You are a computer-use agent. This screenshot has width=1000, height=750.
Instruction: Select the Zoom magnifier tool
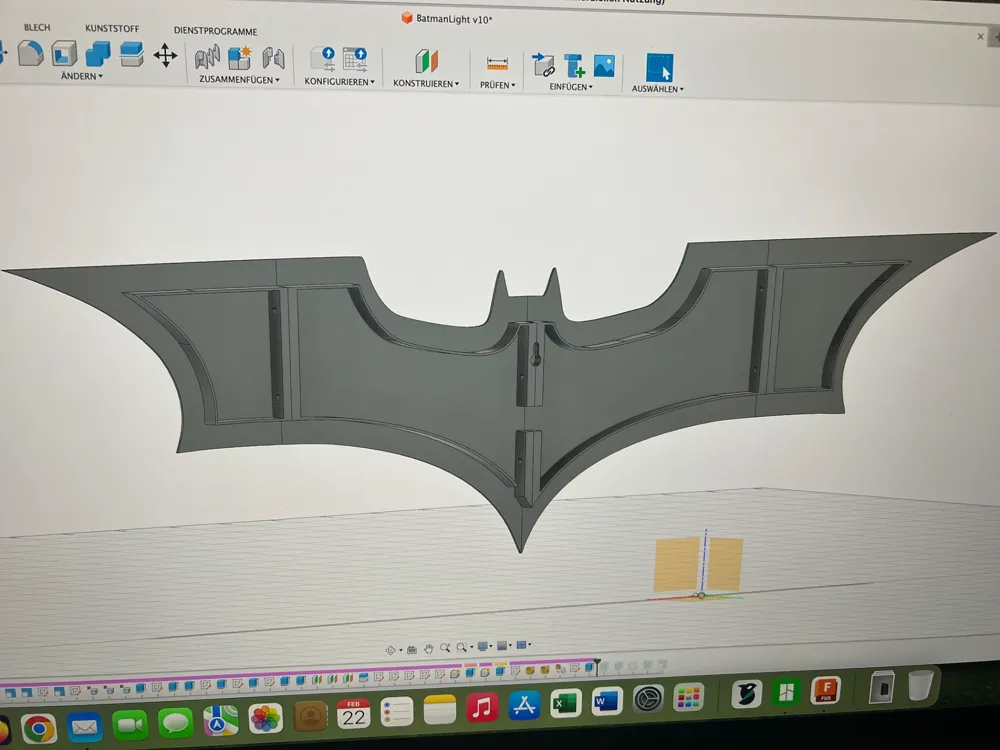pyautogui.click(x=445, y=648)
